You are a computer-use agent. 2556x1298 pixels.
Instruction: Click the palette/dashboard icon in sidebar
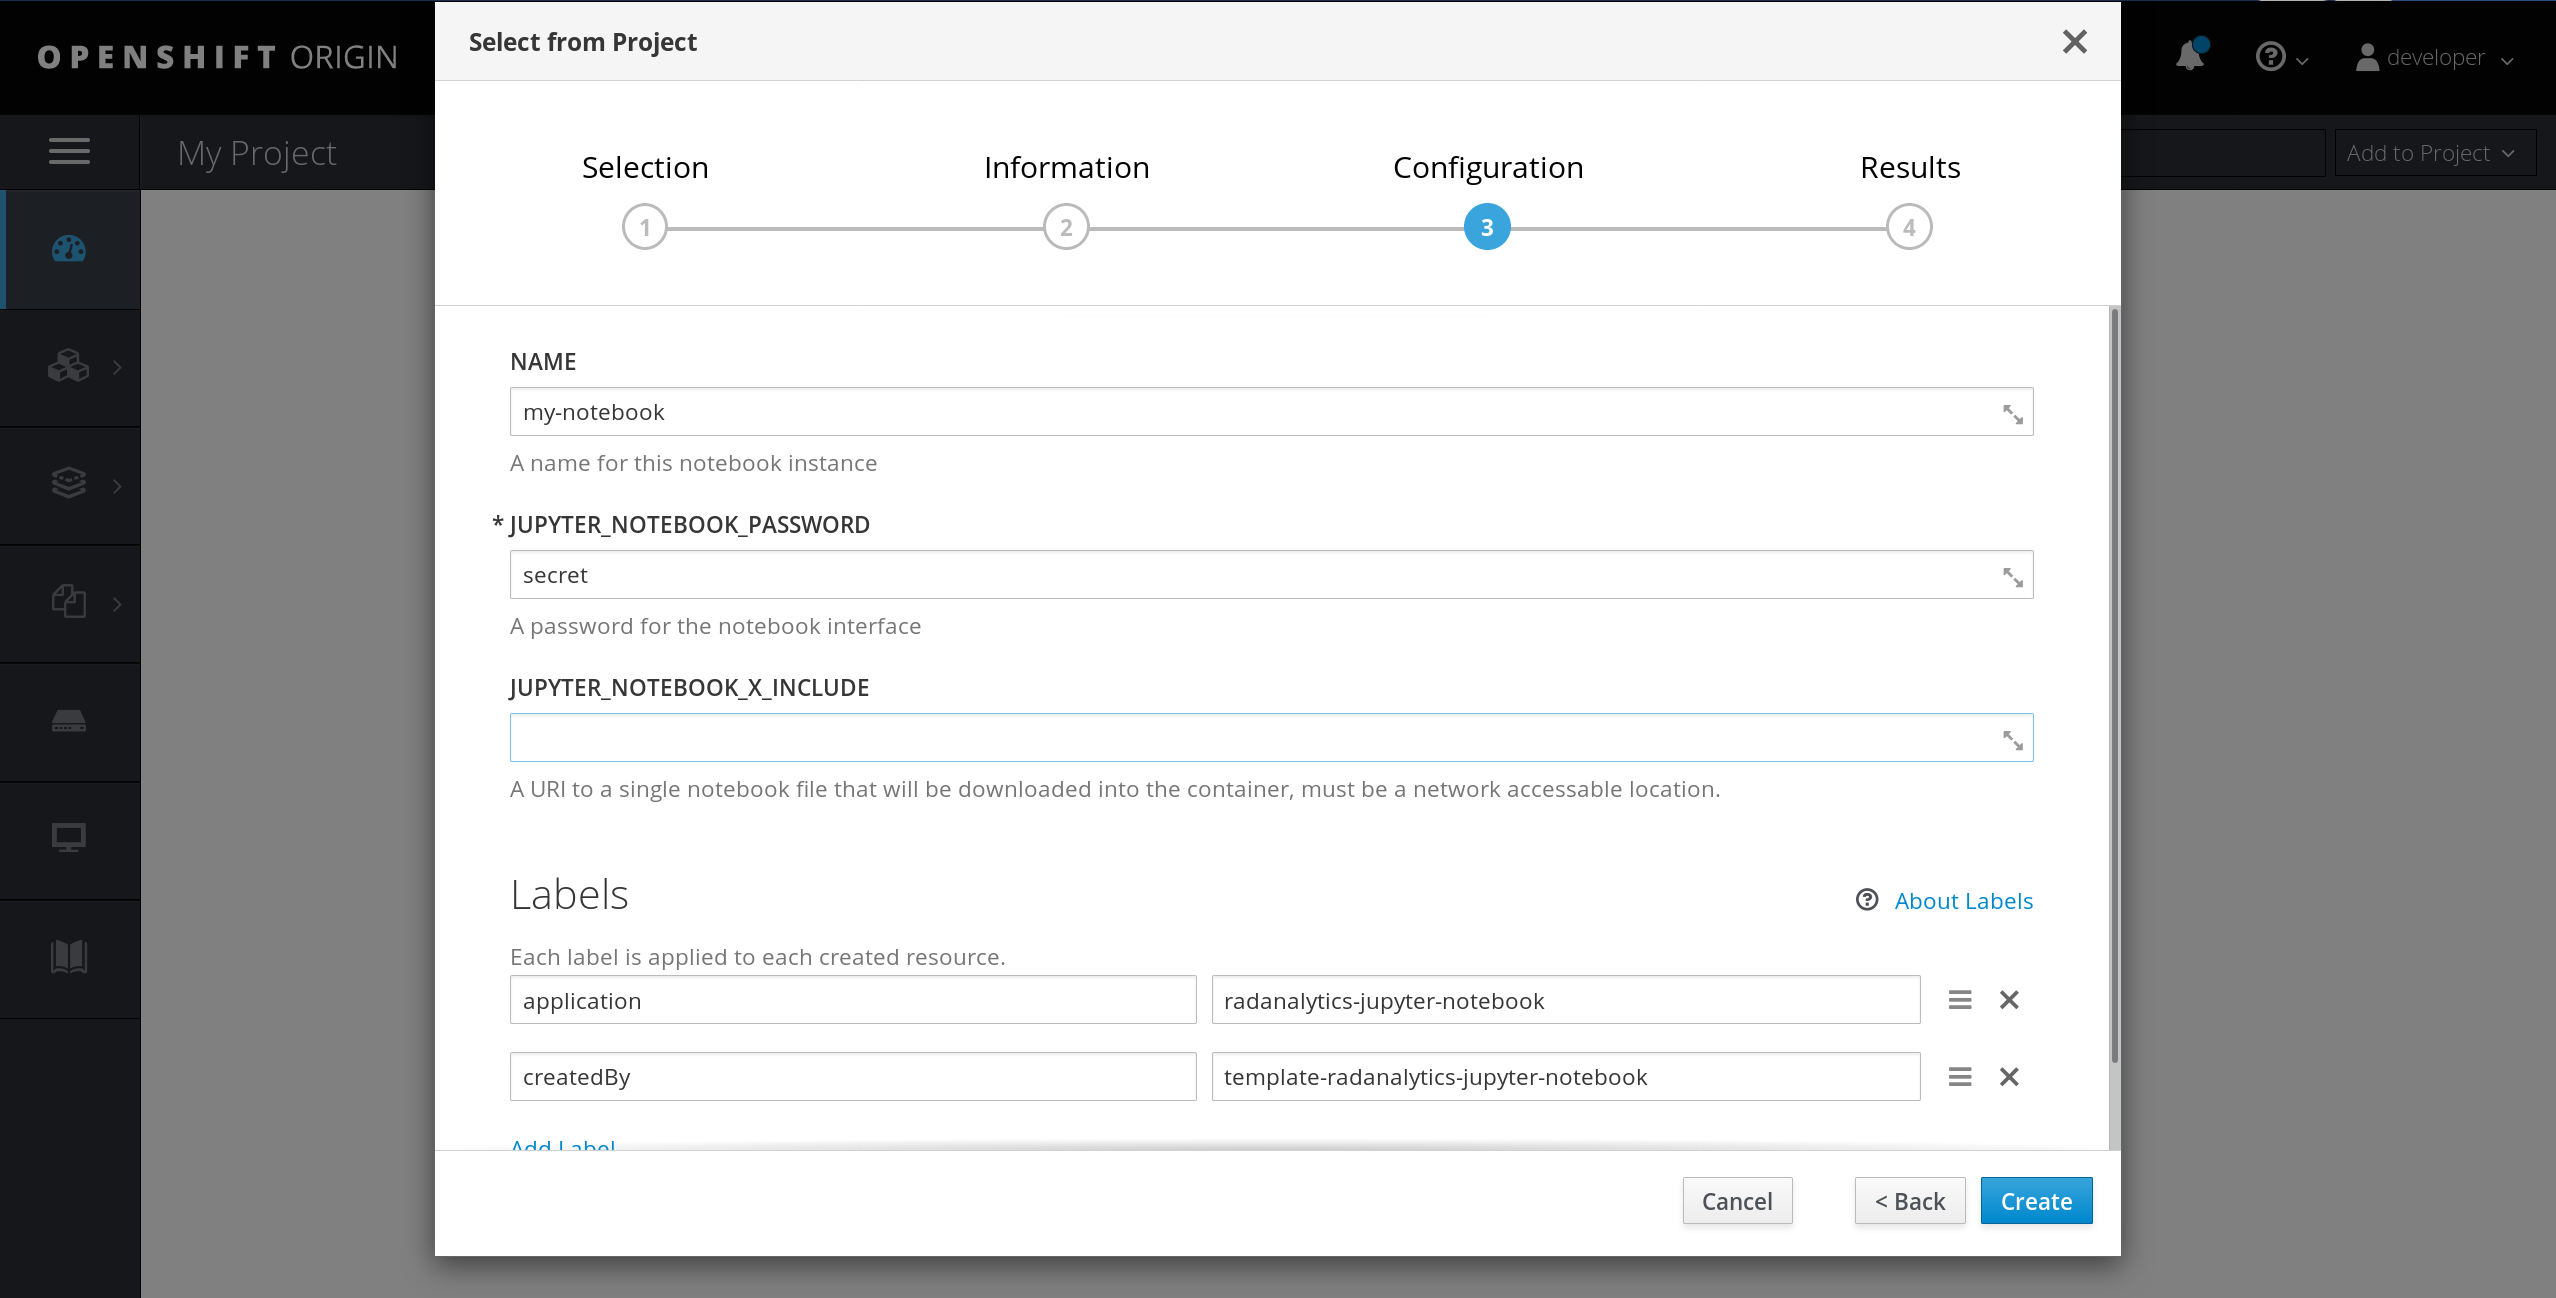(x=66, y=250)
